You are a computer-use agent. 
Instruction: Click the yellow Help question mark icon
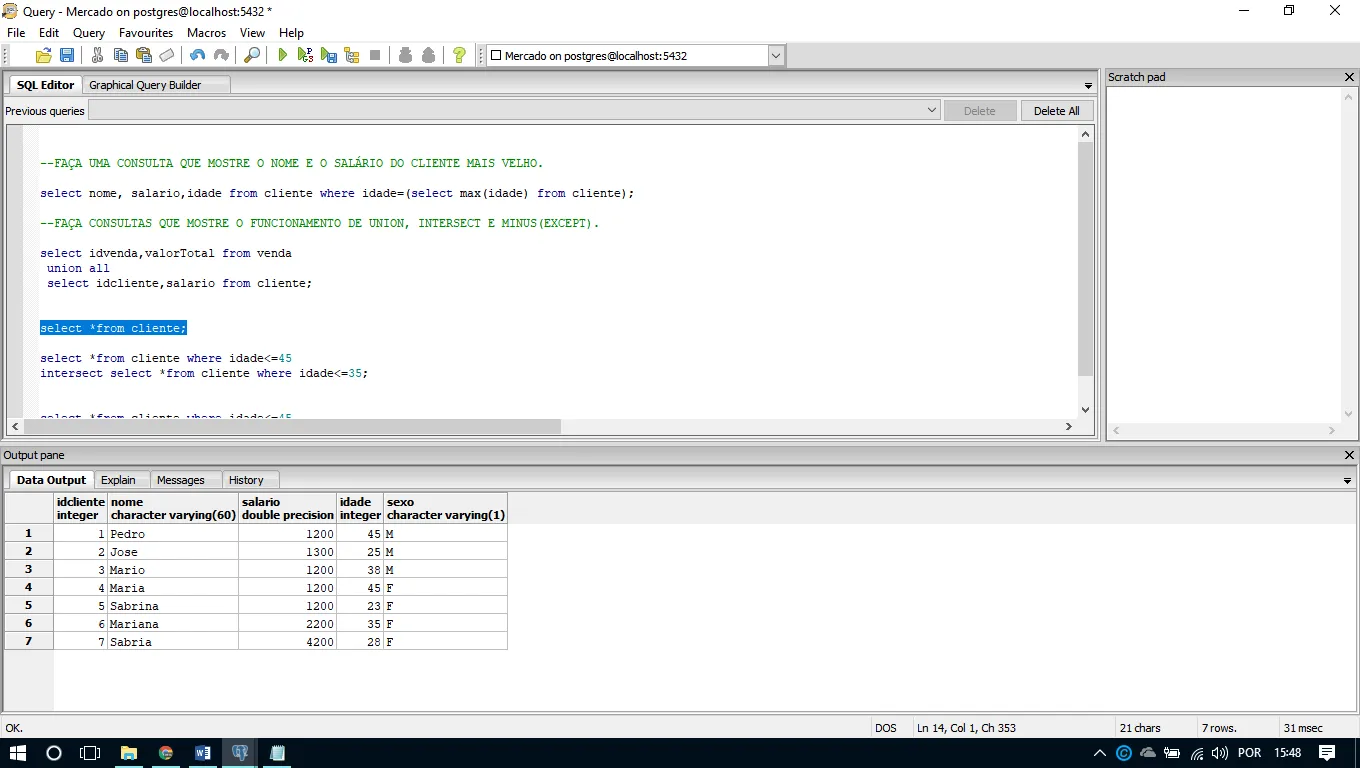tap(459, 56)
